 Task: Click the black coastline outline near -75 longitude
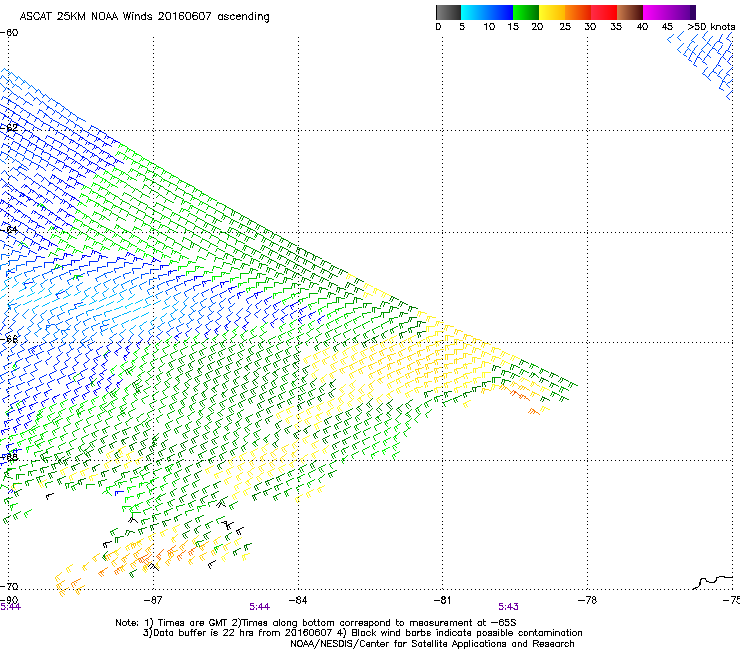[x=713, y=582]
